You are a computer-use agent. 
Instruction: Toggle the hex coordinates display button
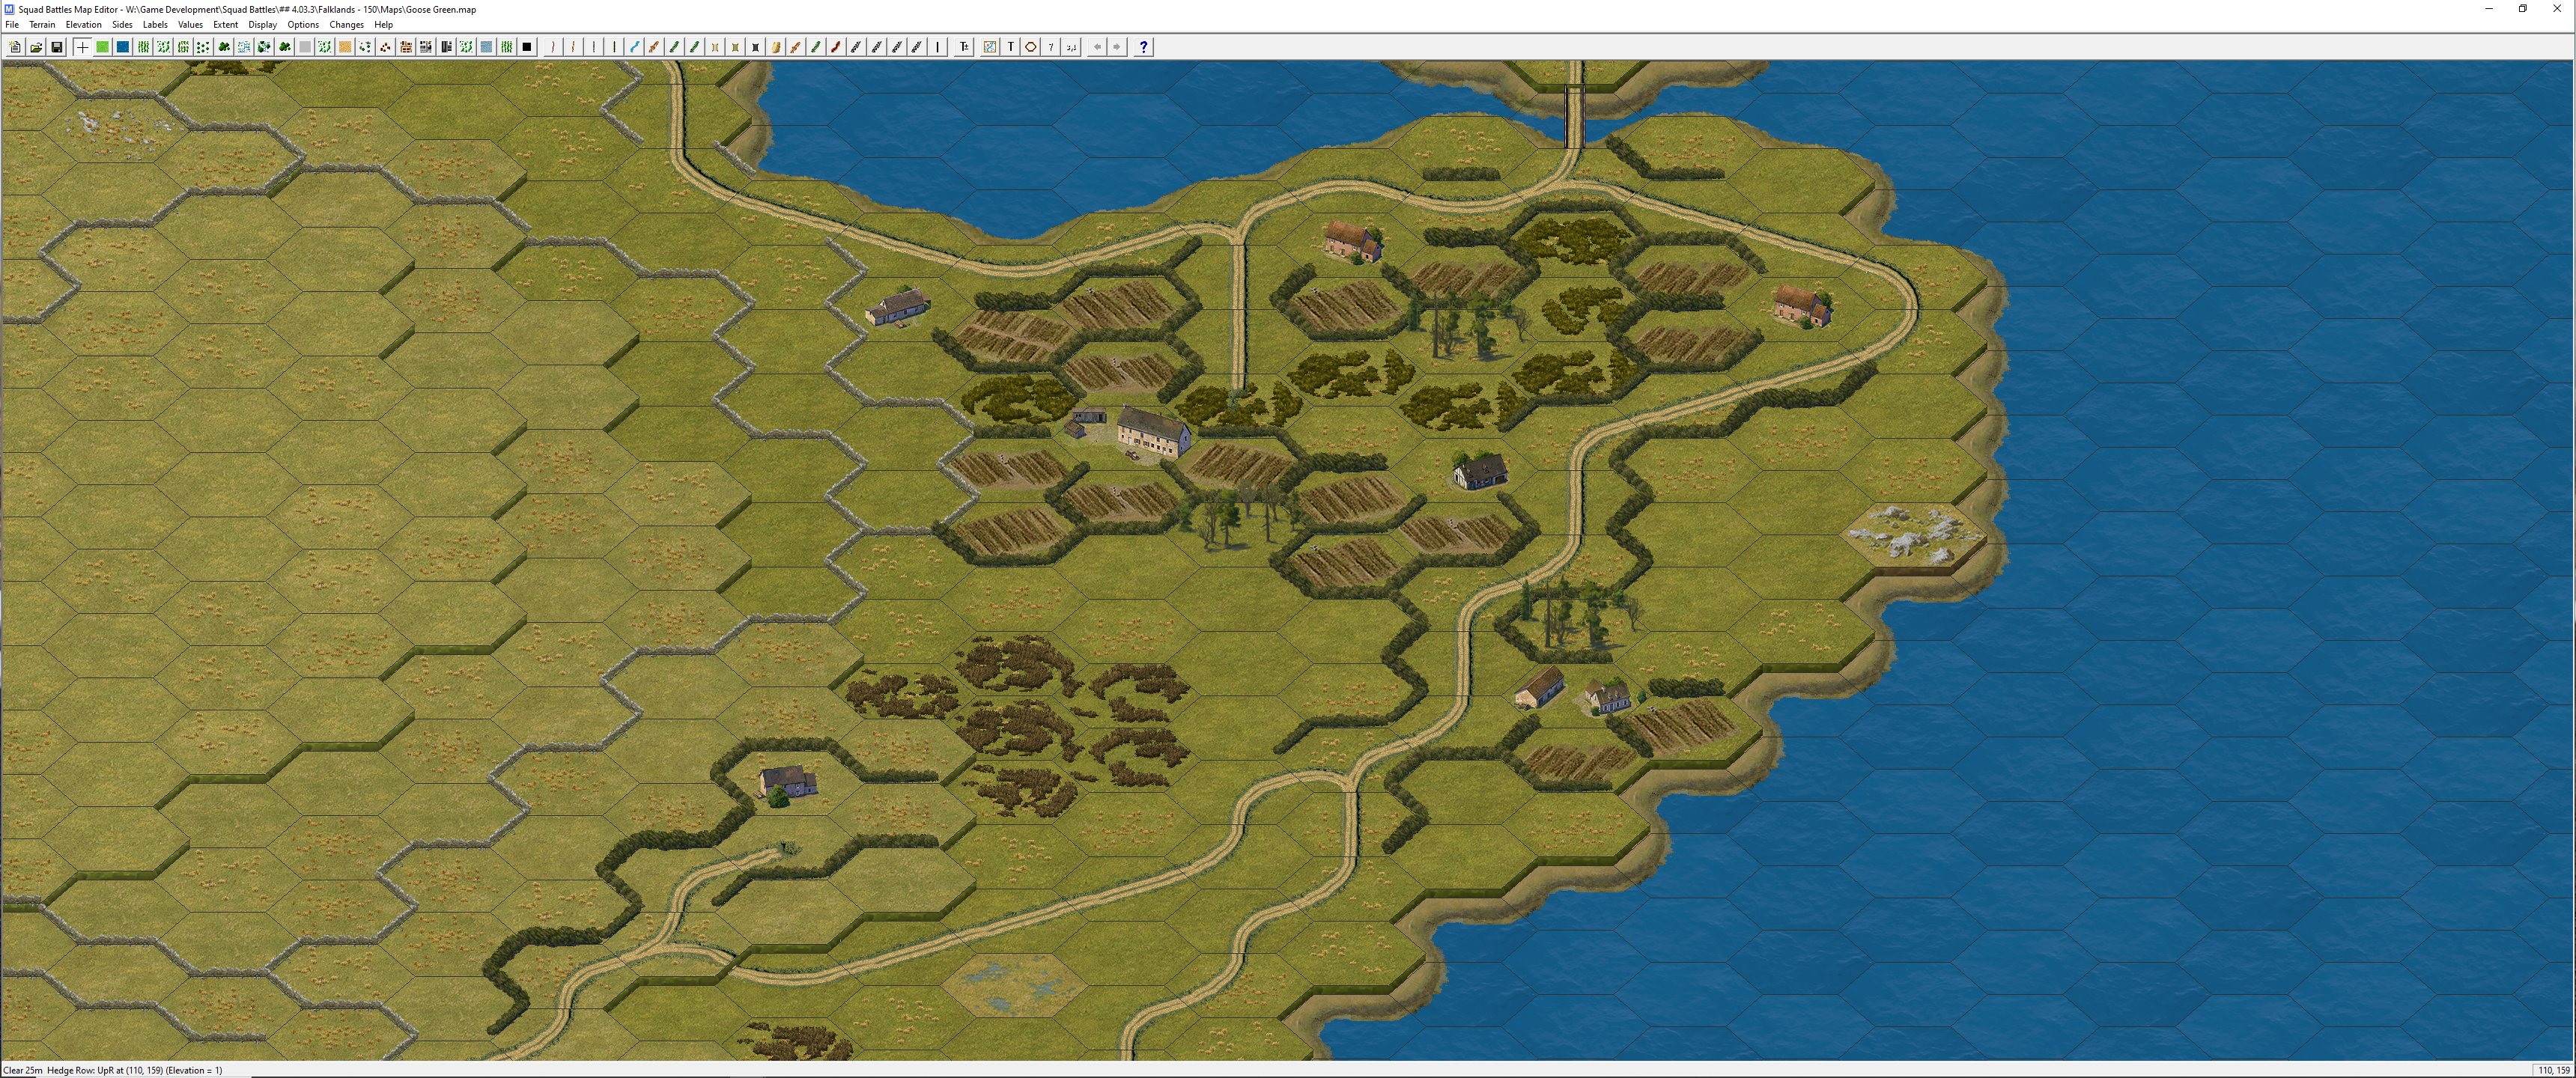click(1072, 47)
